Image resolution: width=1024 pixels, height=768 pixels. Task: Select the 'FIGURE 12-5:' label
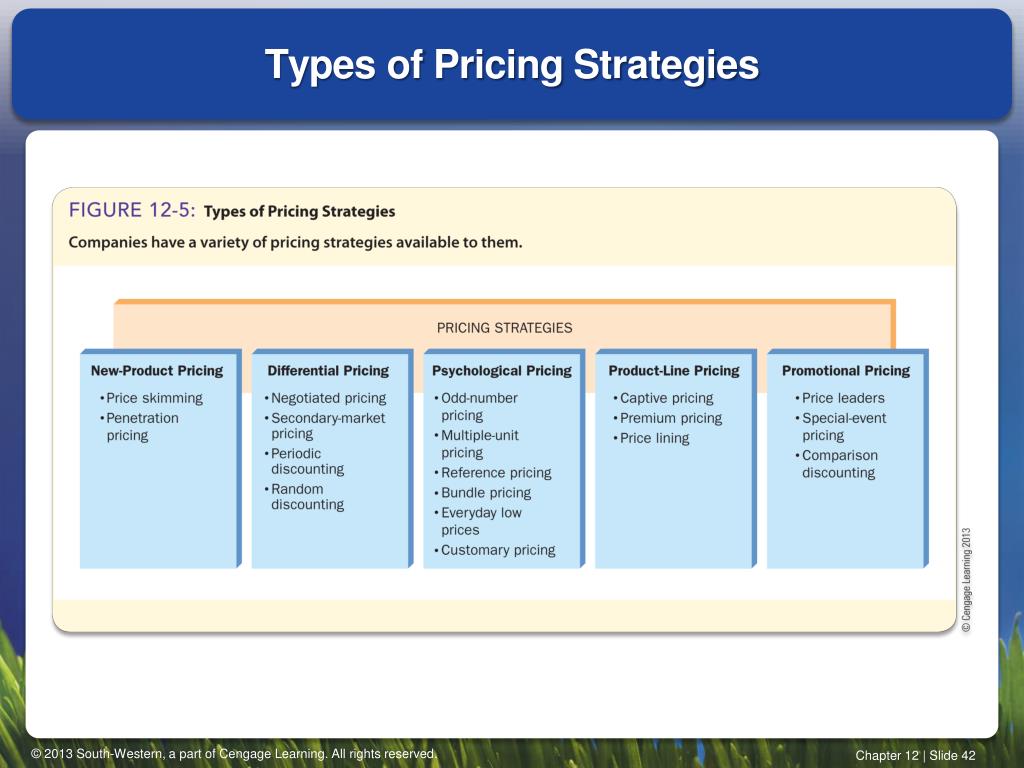click(x=132, y=210)
